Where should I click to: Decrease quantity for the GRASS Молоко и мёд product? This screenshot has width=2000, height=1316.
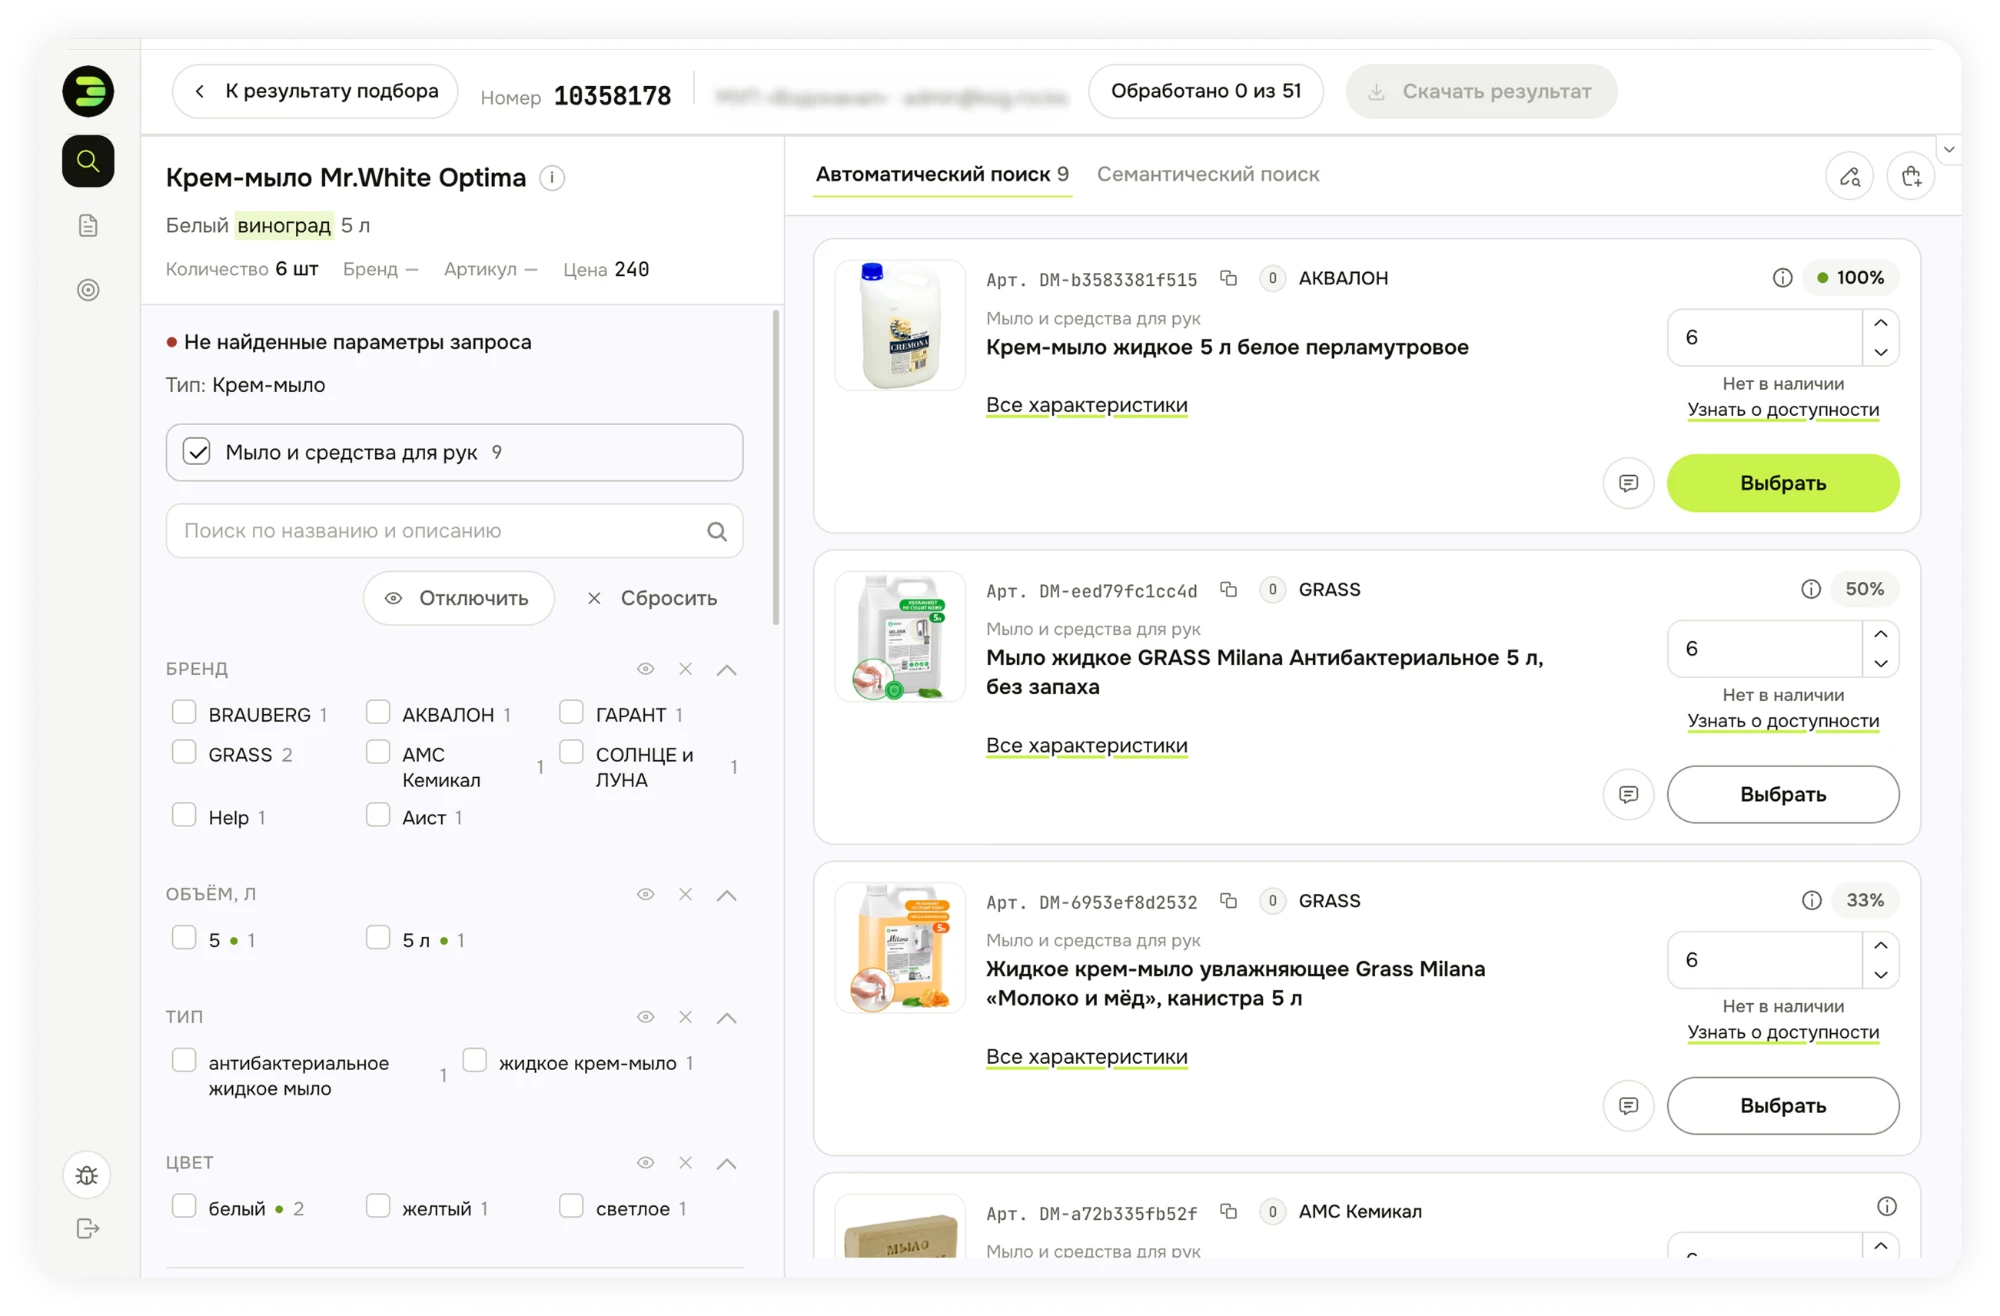click(x=1881, y=974)
